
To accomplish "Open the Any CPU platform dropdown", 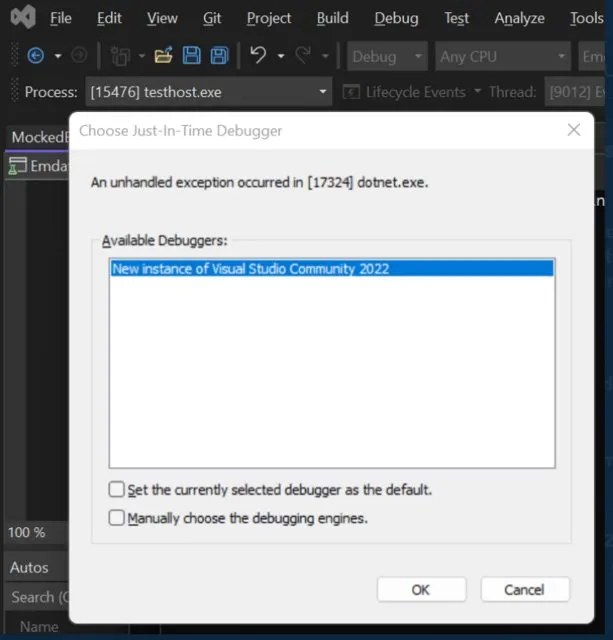I will 502,56.
